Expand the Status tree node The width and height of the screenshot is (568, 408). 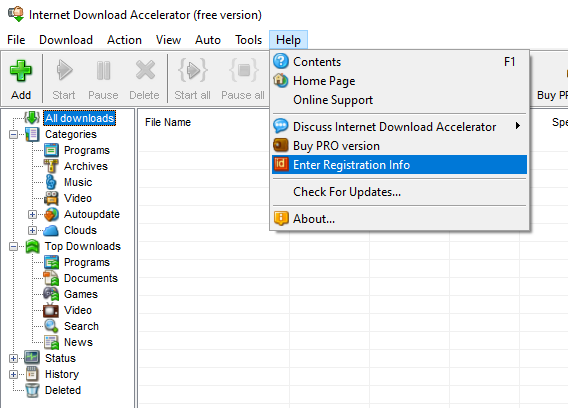[x=13, y=358]
